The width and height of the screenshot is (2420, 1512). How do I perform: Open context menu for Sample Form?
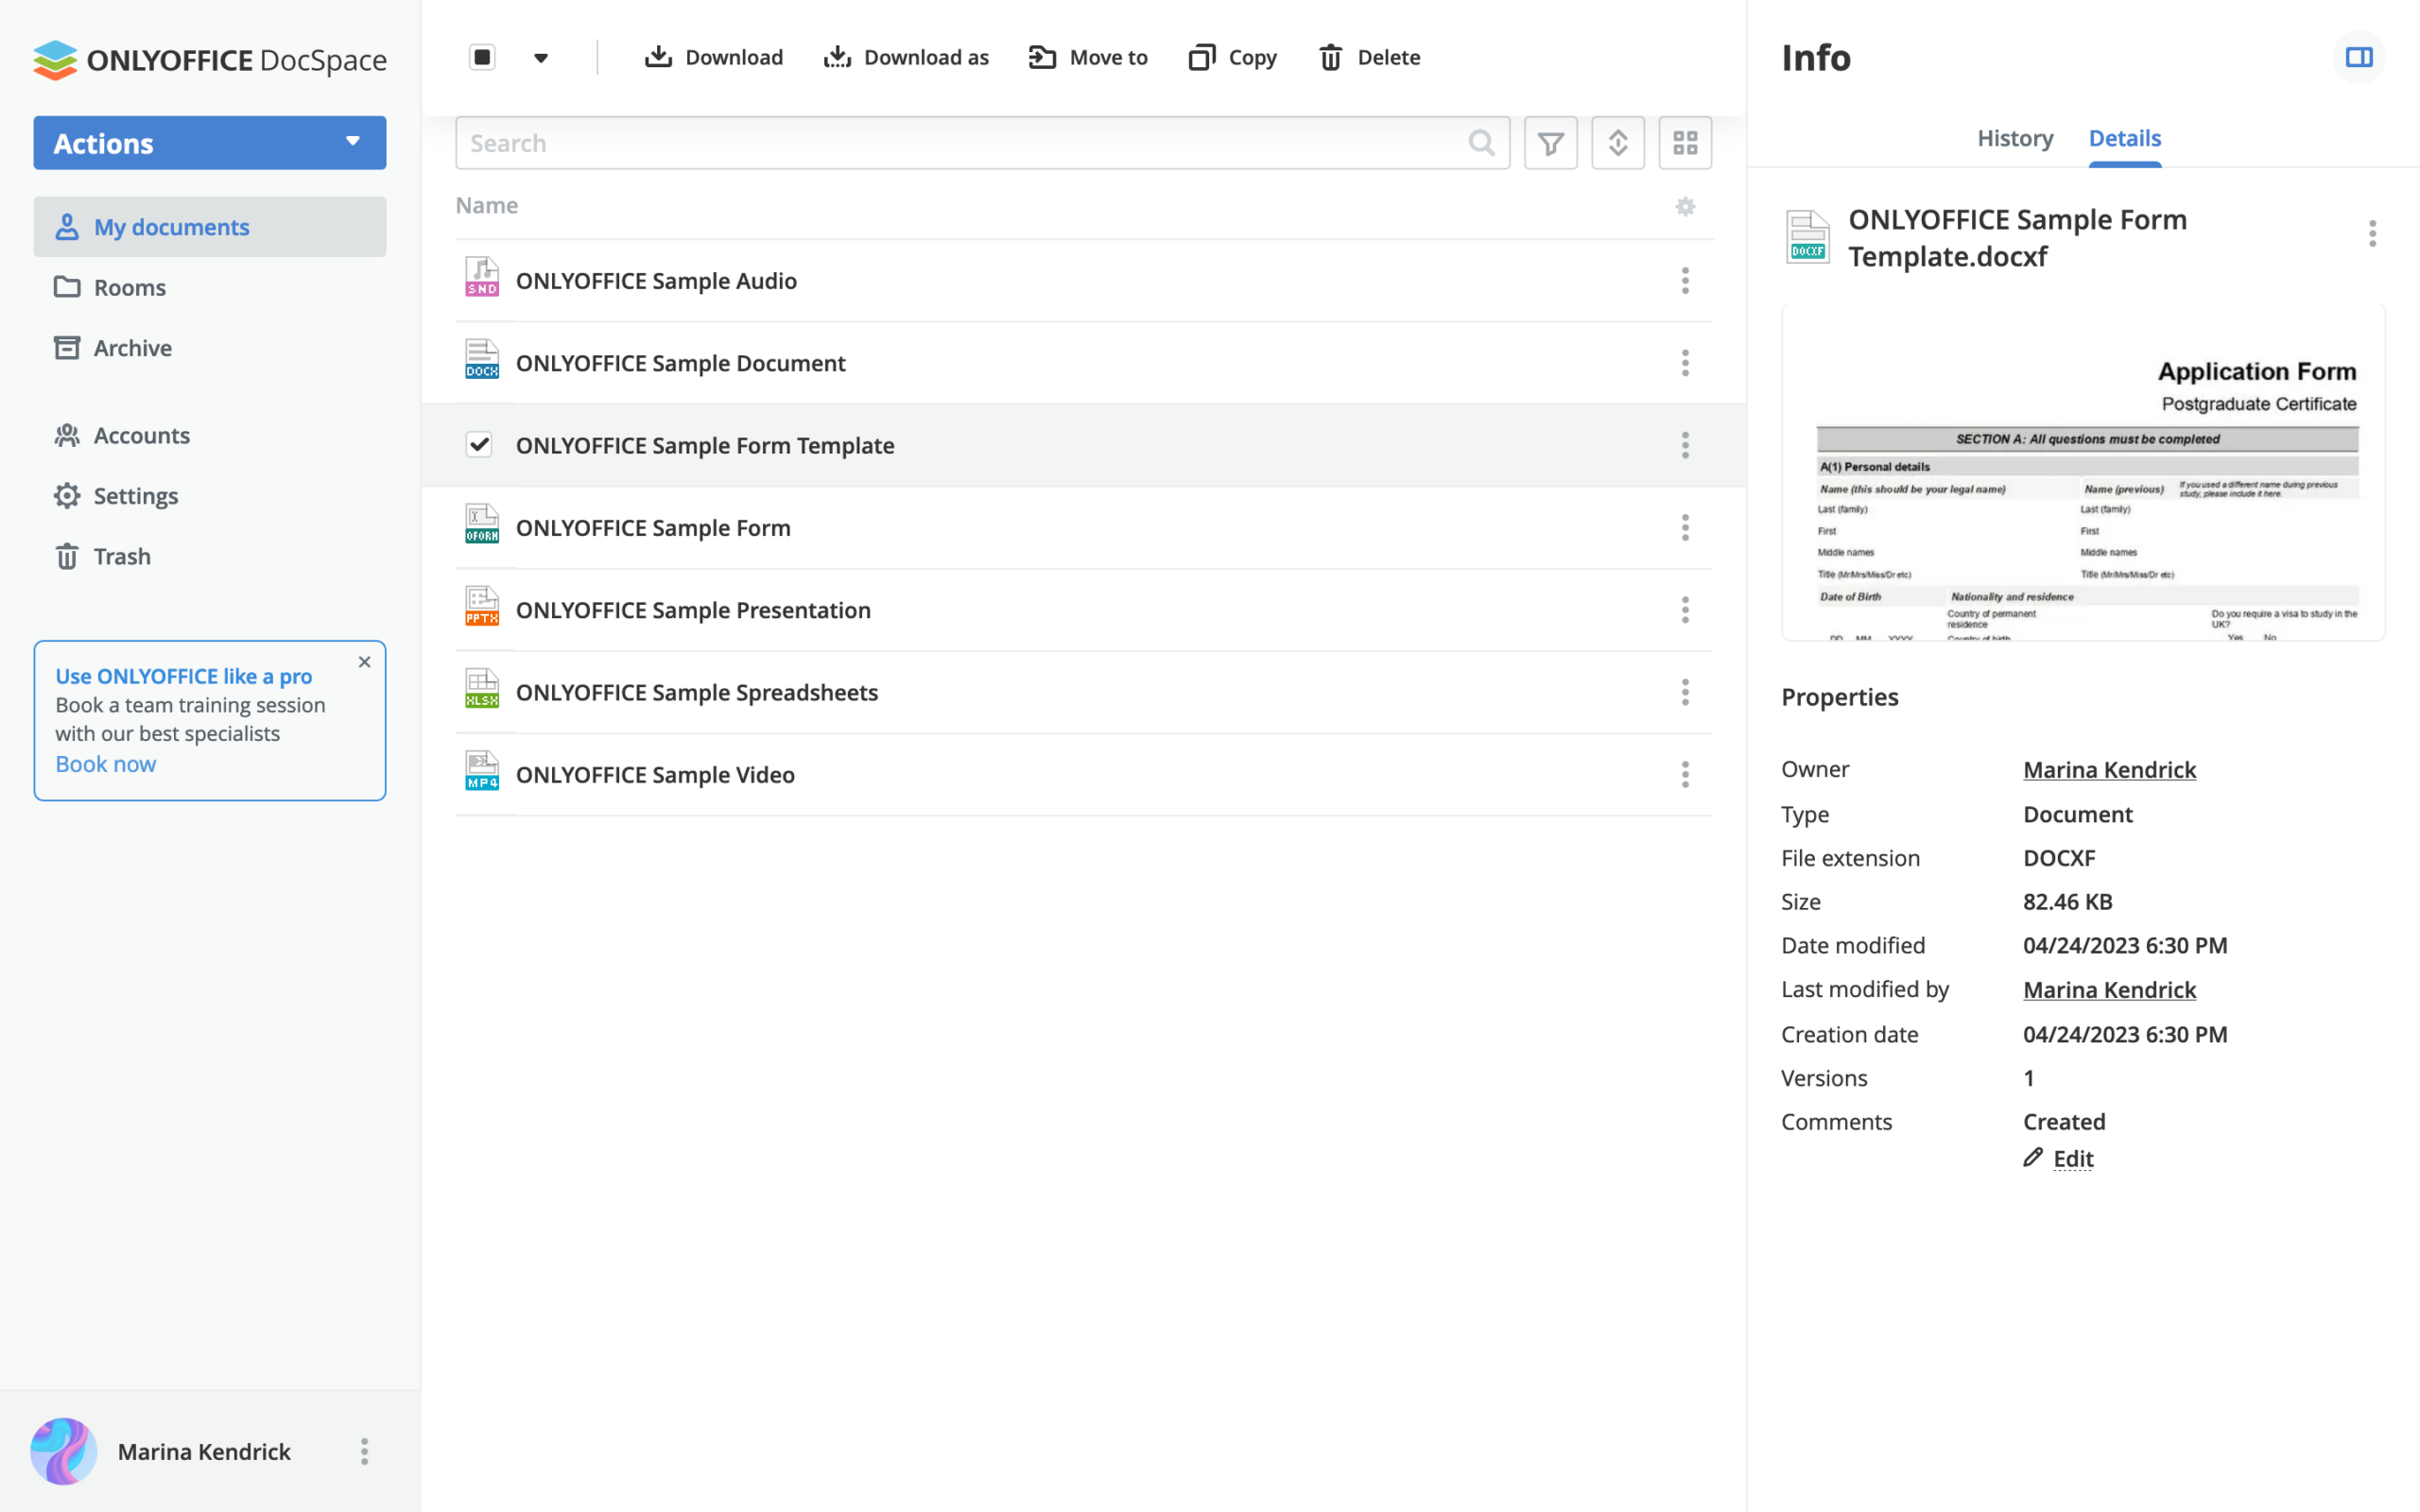point(1685,528)
